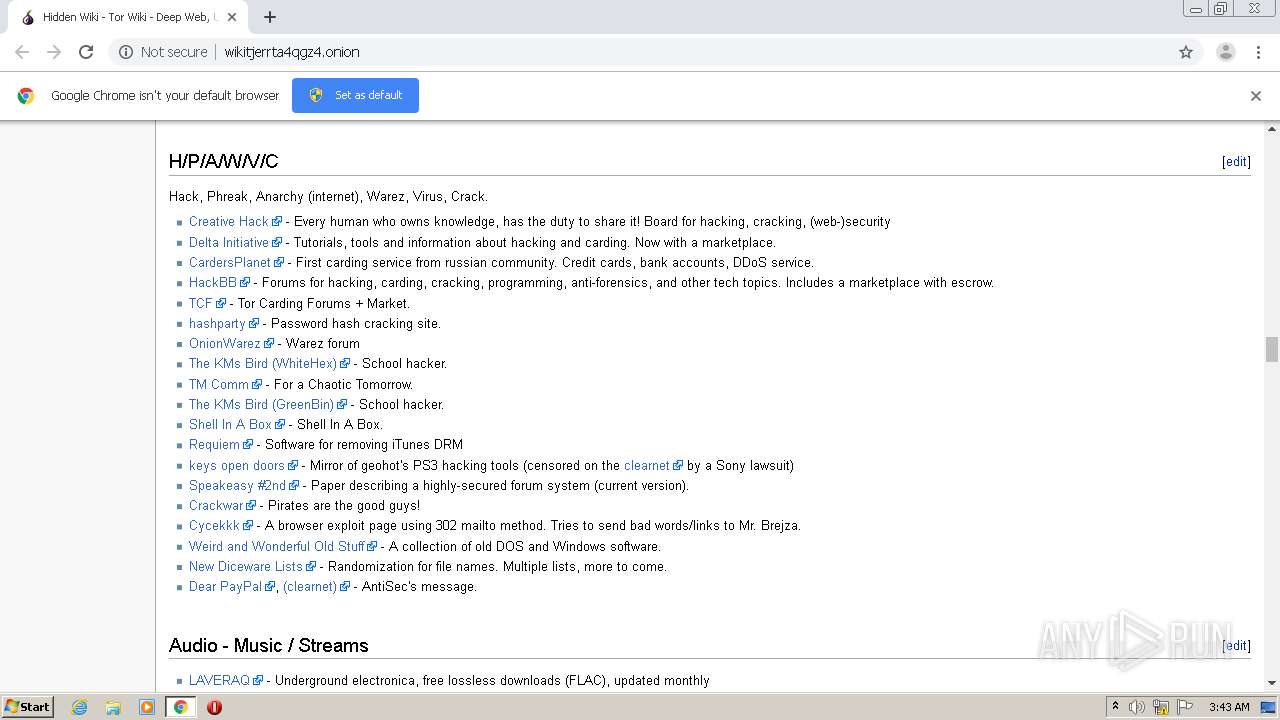Dismiss the default browser notification bar
This screenshot has width=1280, height=720.
click(x=1256, y=96)
